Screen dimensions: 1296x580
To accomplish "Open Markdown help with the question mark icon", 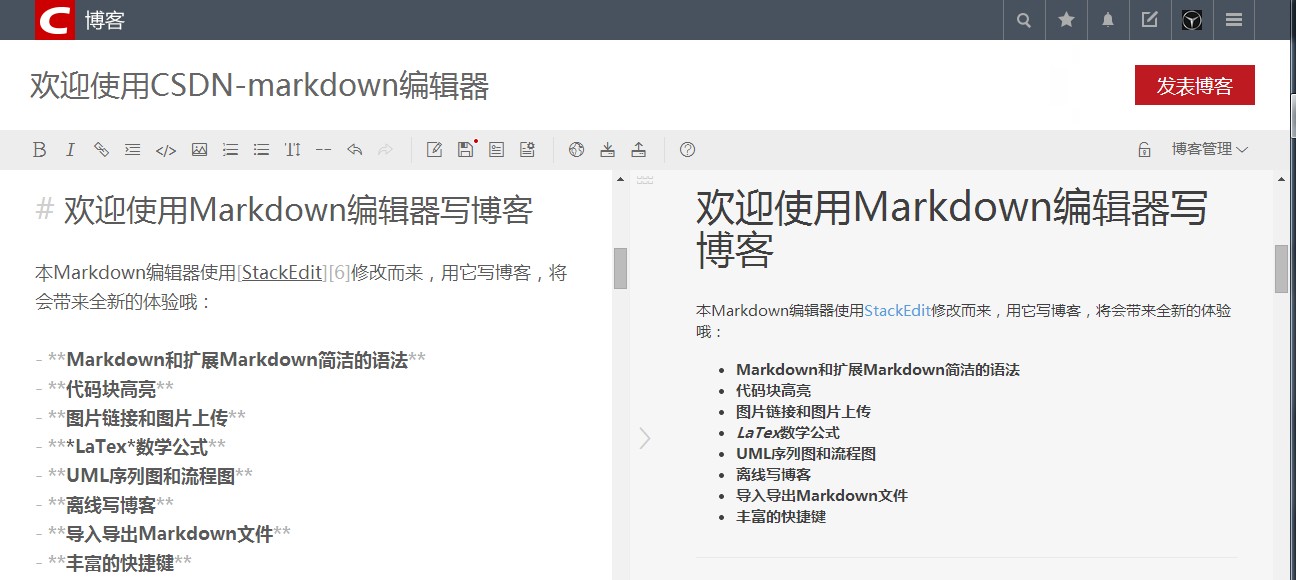I will coord(687,150).
